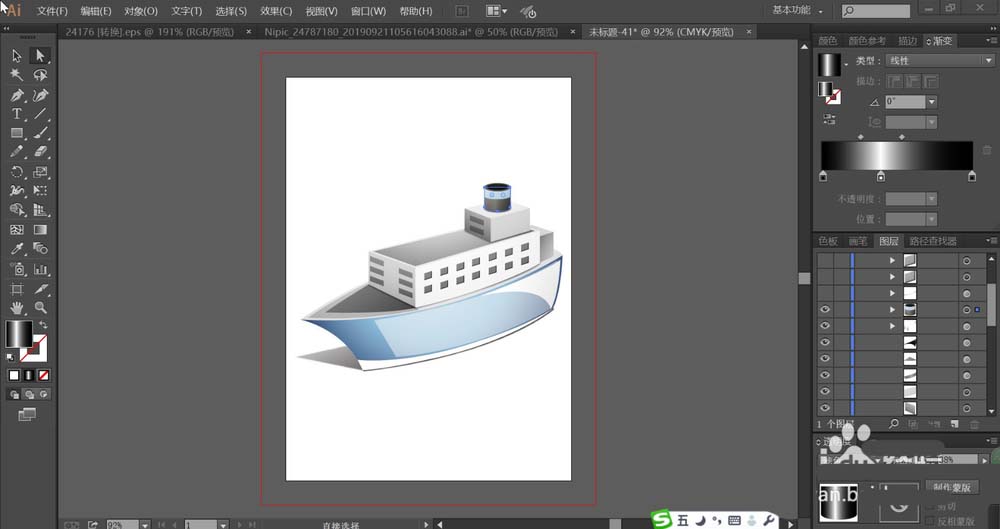Hide the selected funnel layer via eye icon
1000x529 pixels.
pos(825,309)
